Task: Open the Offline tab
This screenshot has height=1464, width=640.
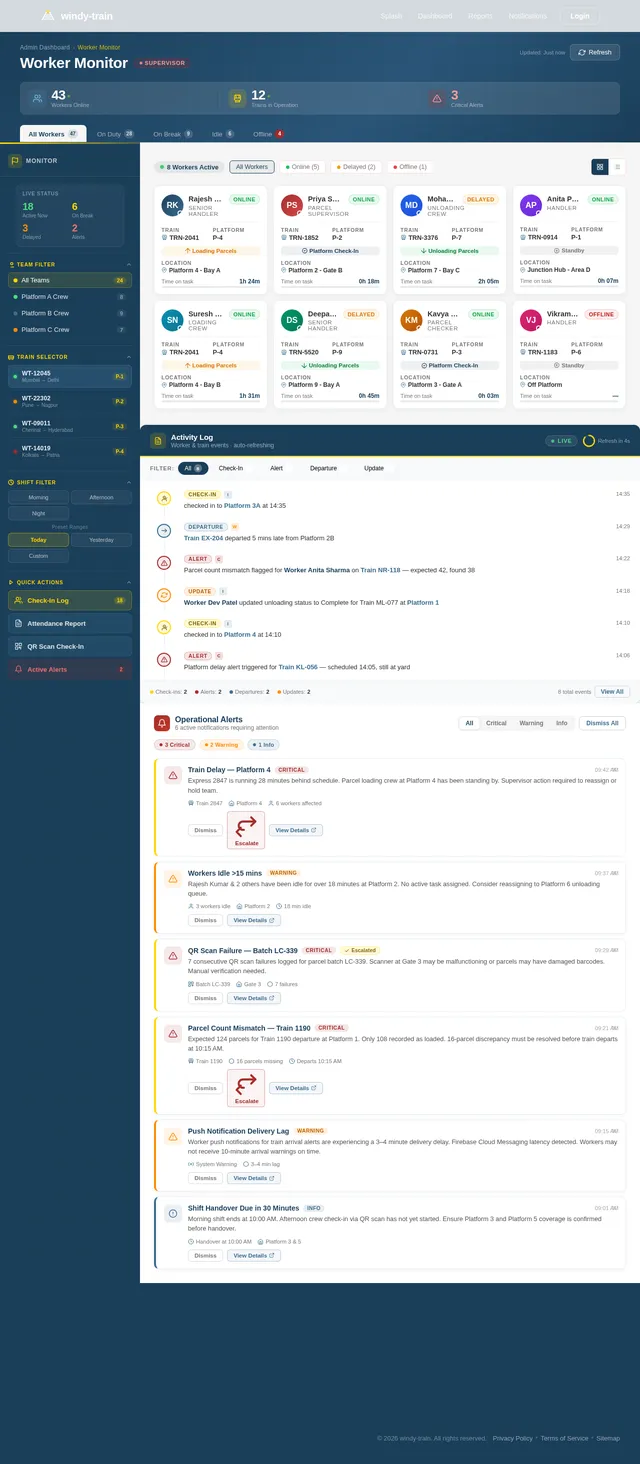Action: pyautogui.click(x=268, y=133)
